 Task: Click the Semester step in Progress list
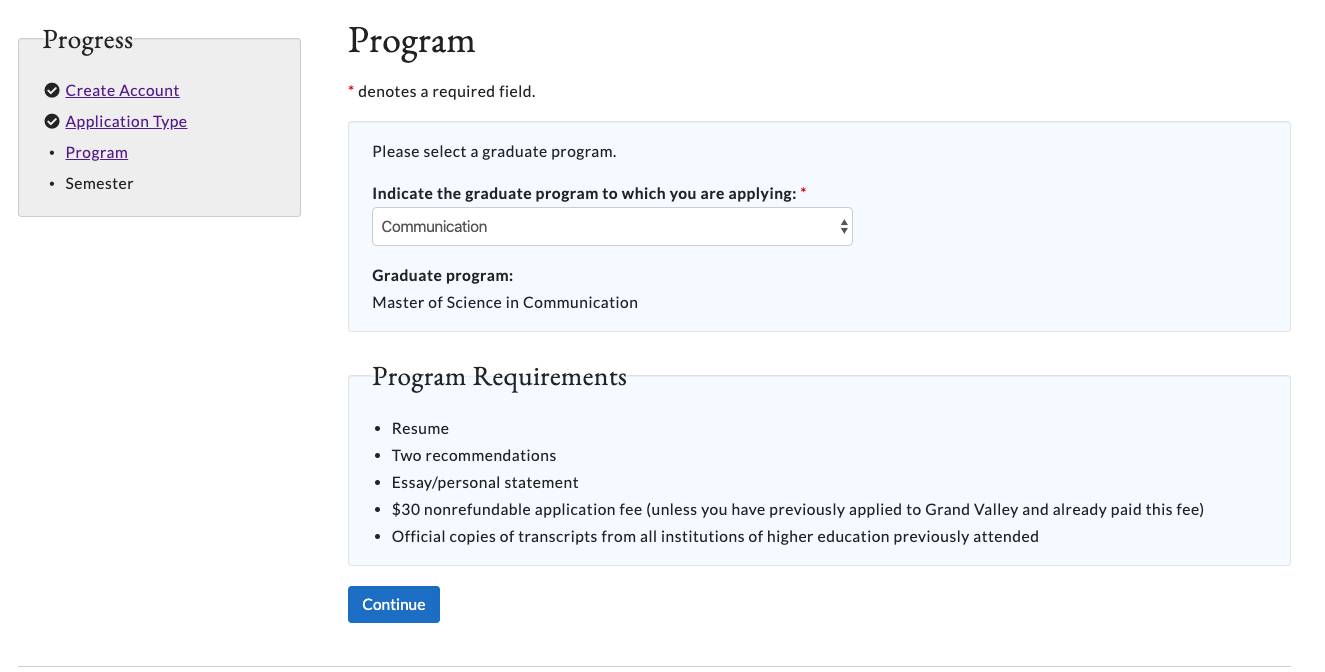point(99,184)
